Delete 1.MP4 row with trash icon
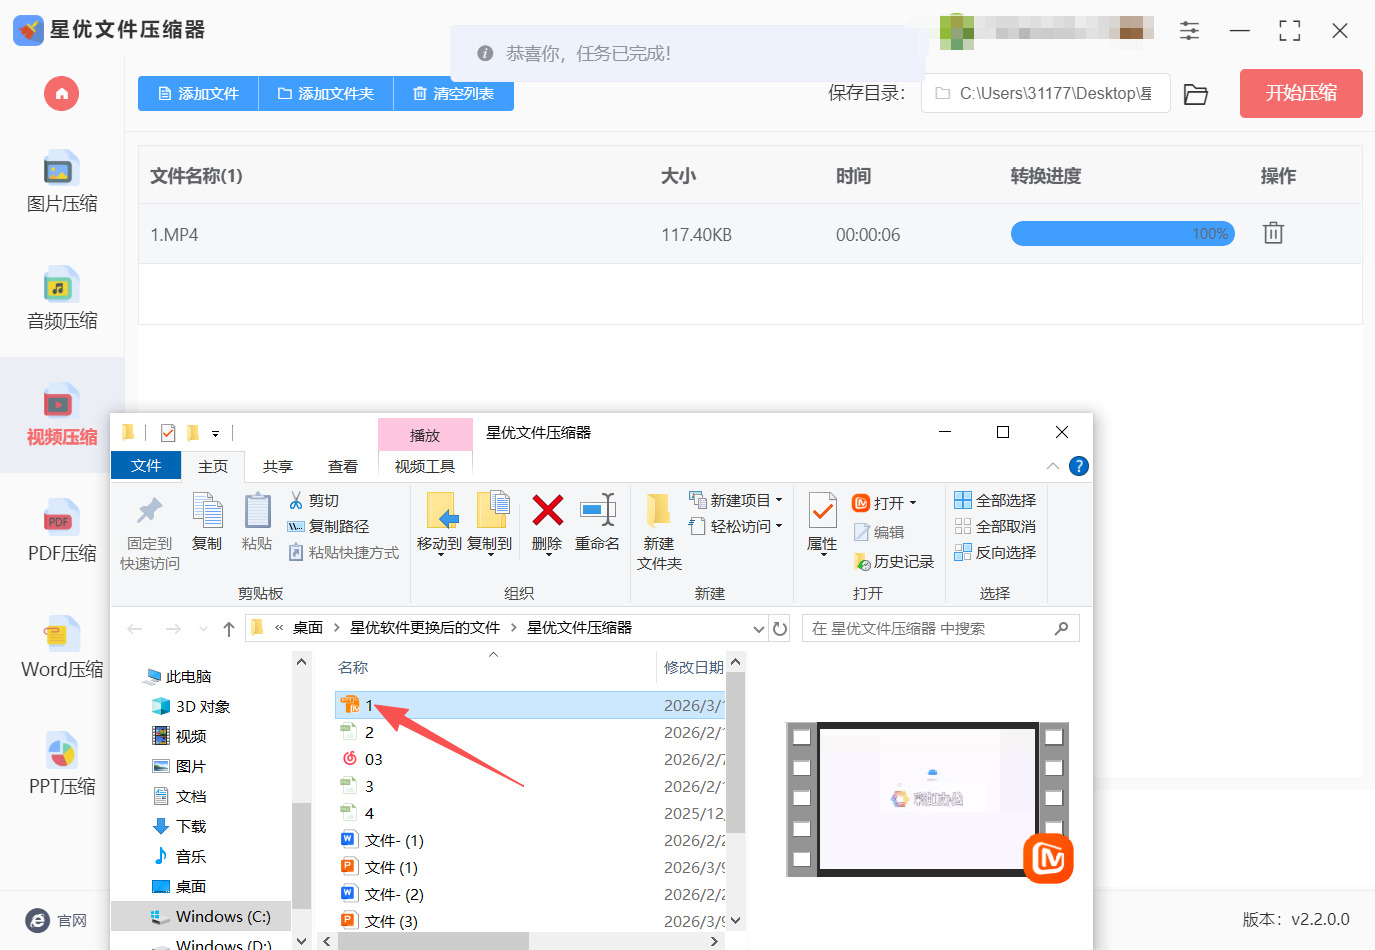 [1273, 234]
